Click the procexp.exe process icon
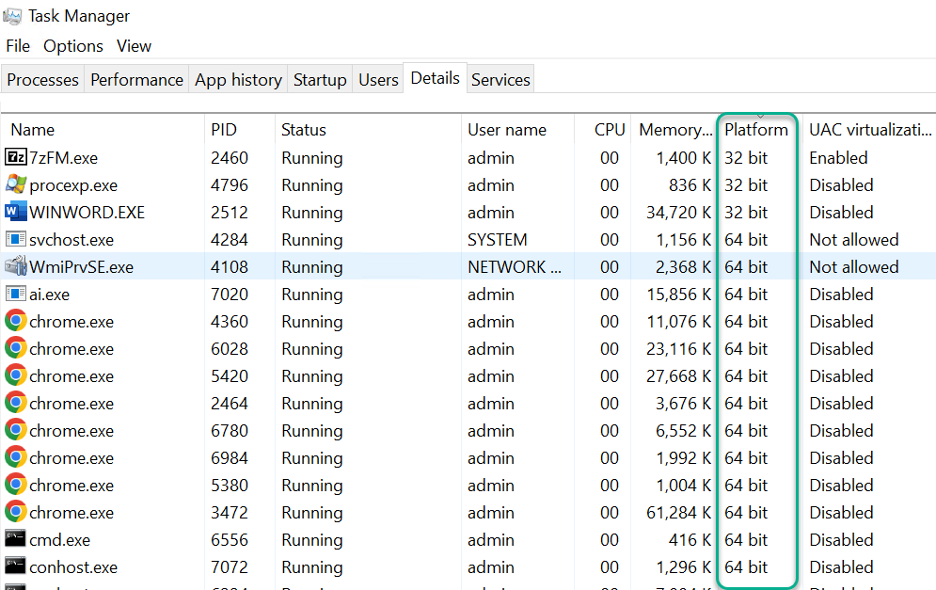 pos(16,185)
